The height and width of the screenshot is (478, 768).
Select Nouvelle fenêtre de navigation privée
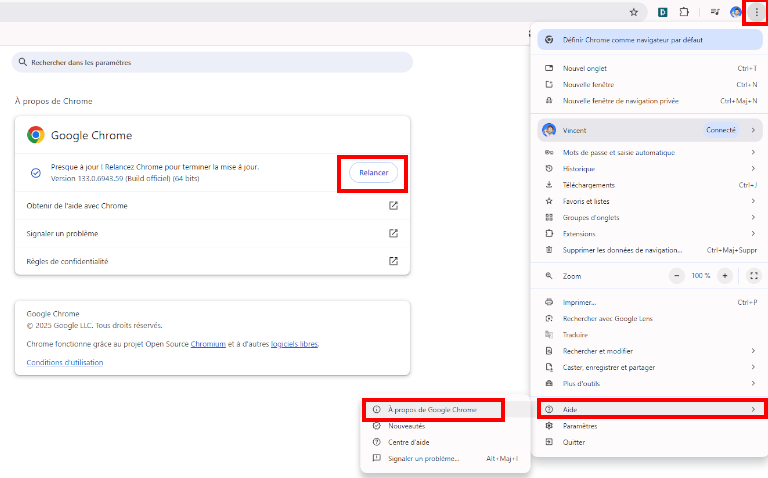pos(620,101)
